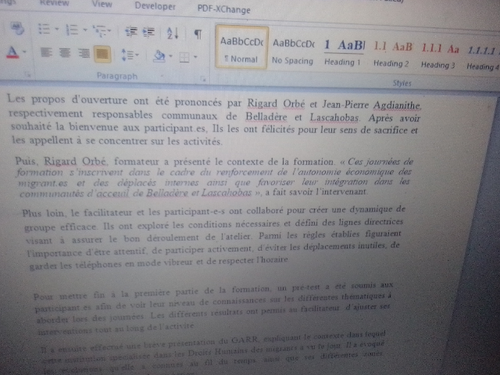Click the word "pré-test" in fourth paragraph
This screenshot has height=375, width=500.
point(306,287)
